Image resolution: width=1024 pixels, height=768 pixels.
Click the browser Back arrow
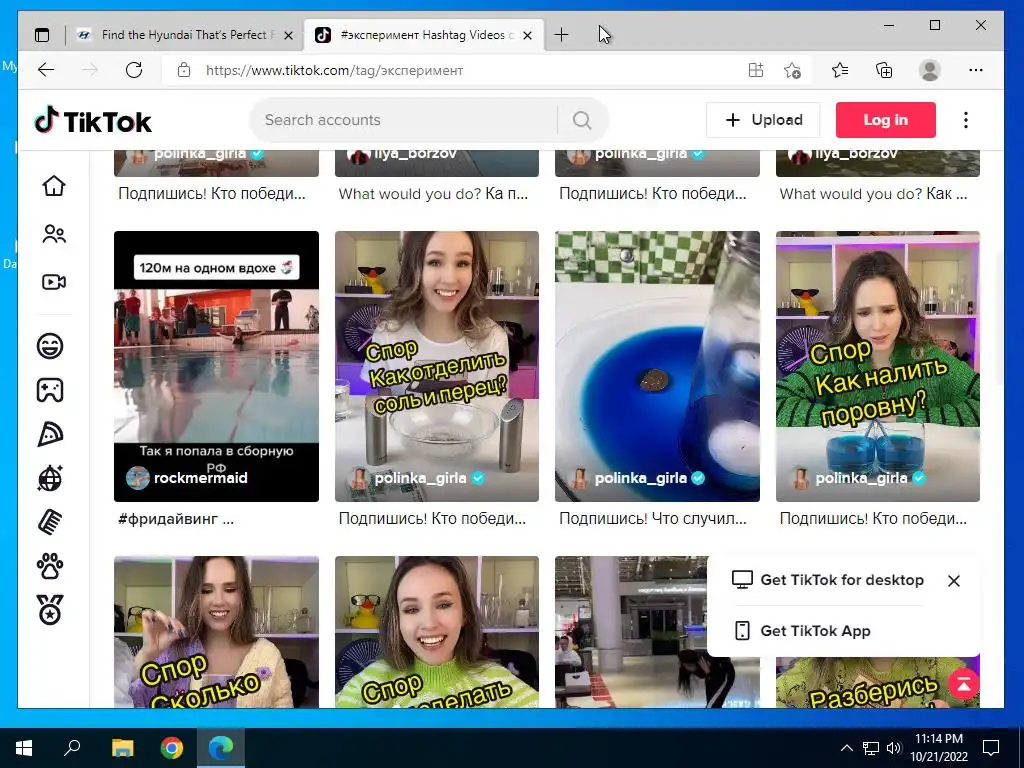coord(46,70)
